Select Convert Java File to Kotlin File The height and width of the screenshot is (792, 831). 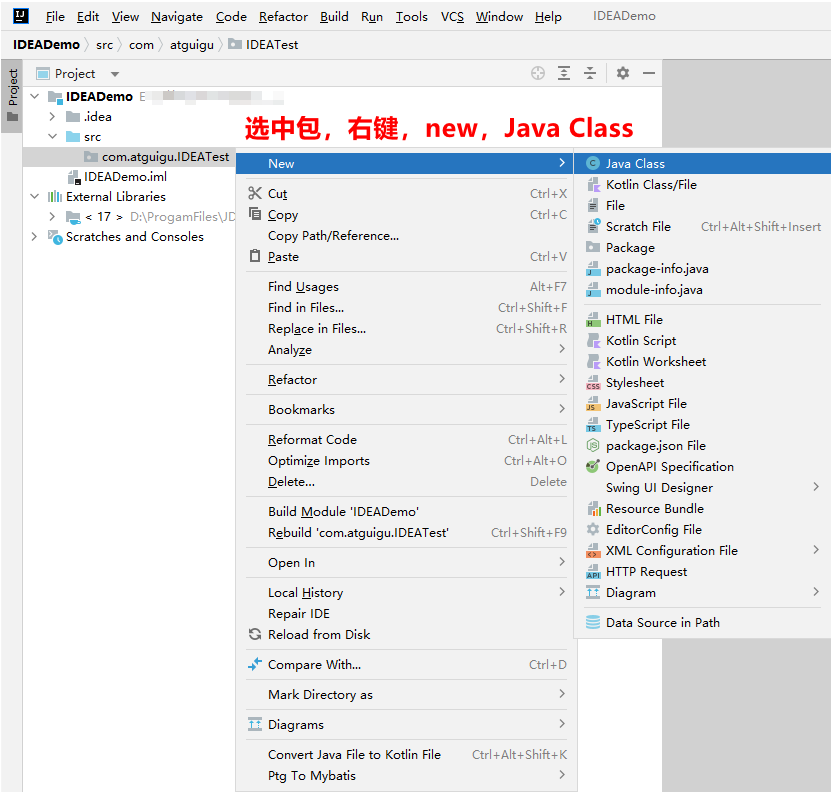[x=406, y=754]
